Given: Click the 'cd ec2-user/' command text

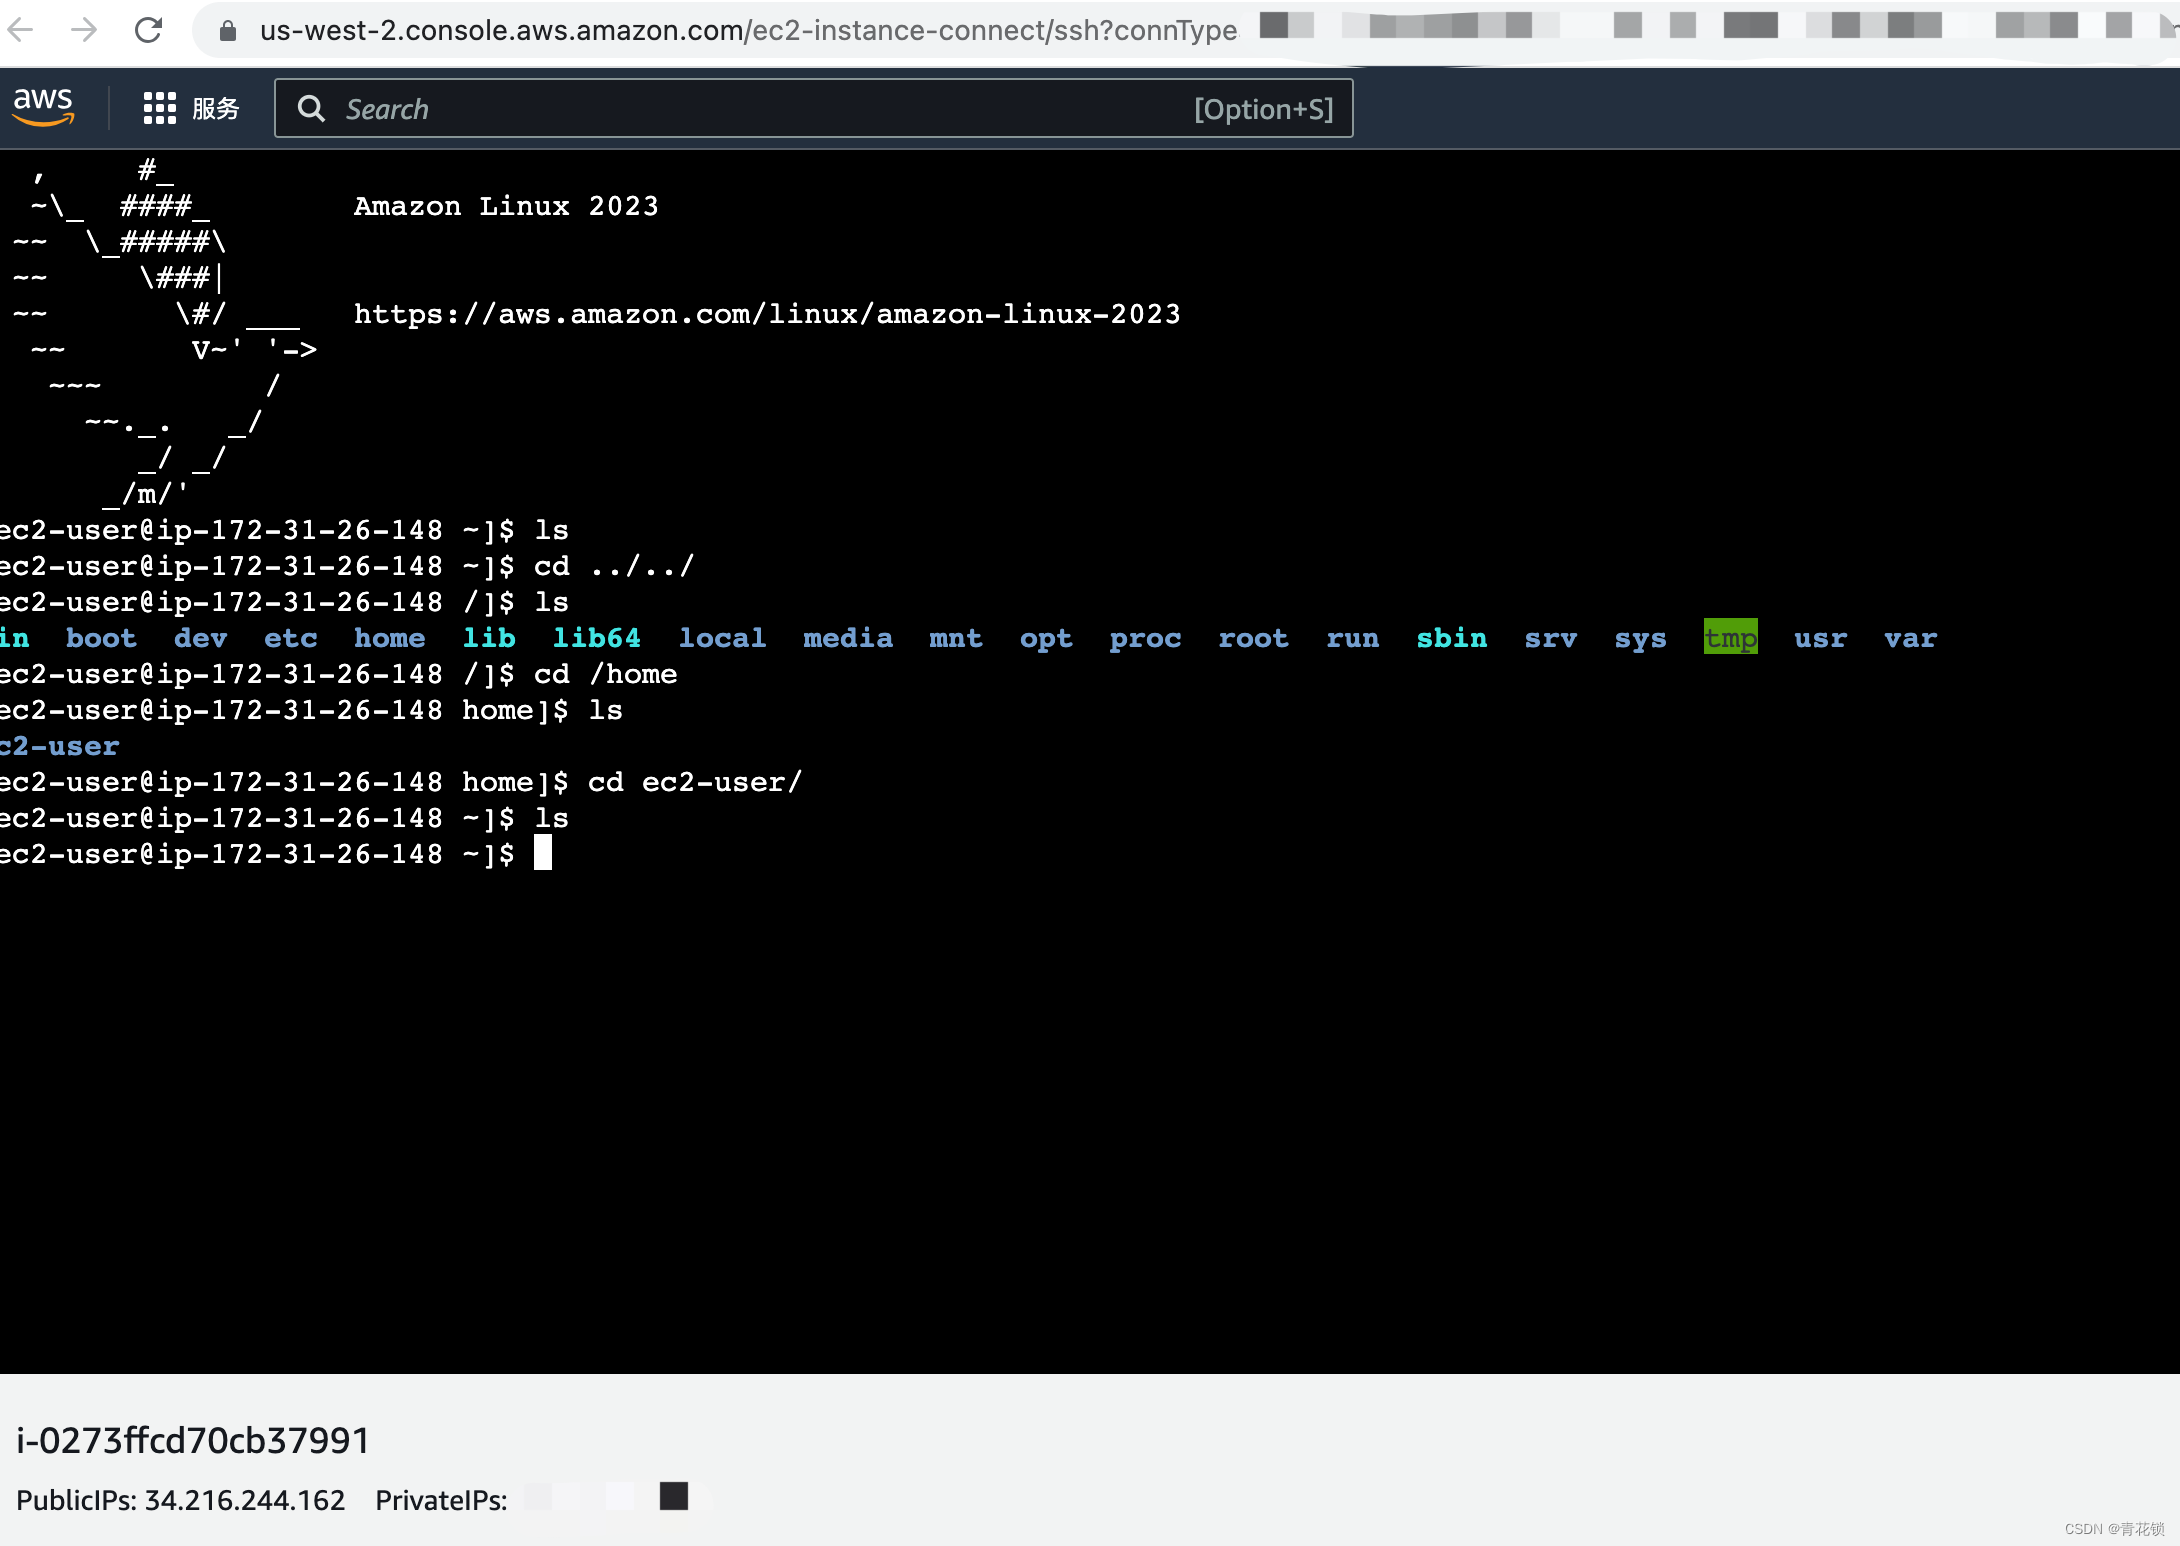Looking at the screenshot, I should point(695,782).
